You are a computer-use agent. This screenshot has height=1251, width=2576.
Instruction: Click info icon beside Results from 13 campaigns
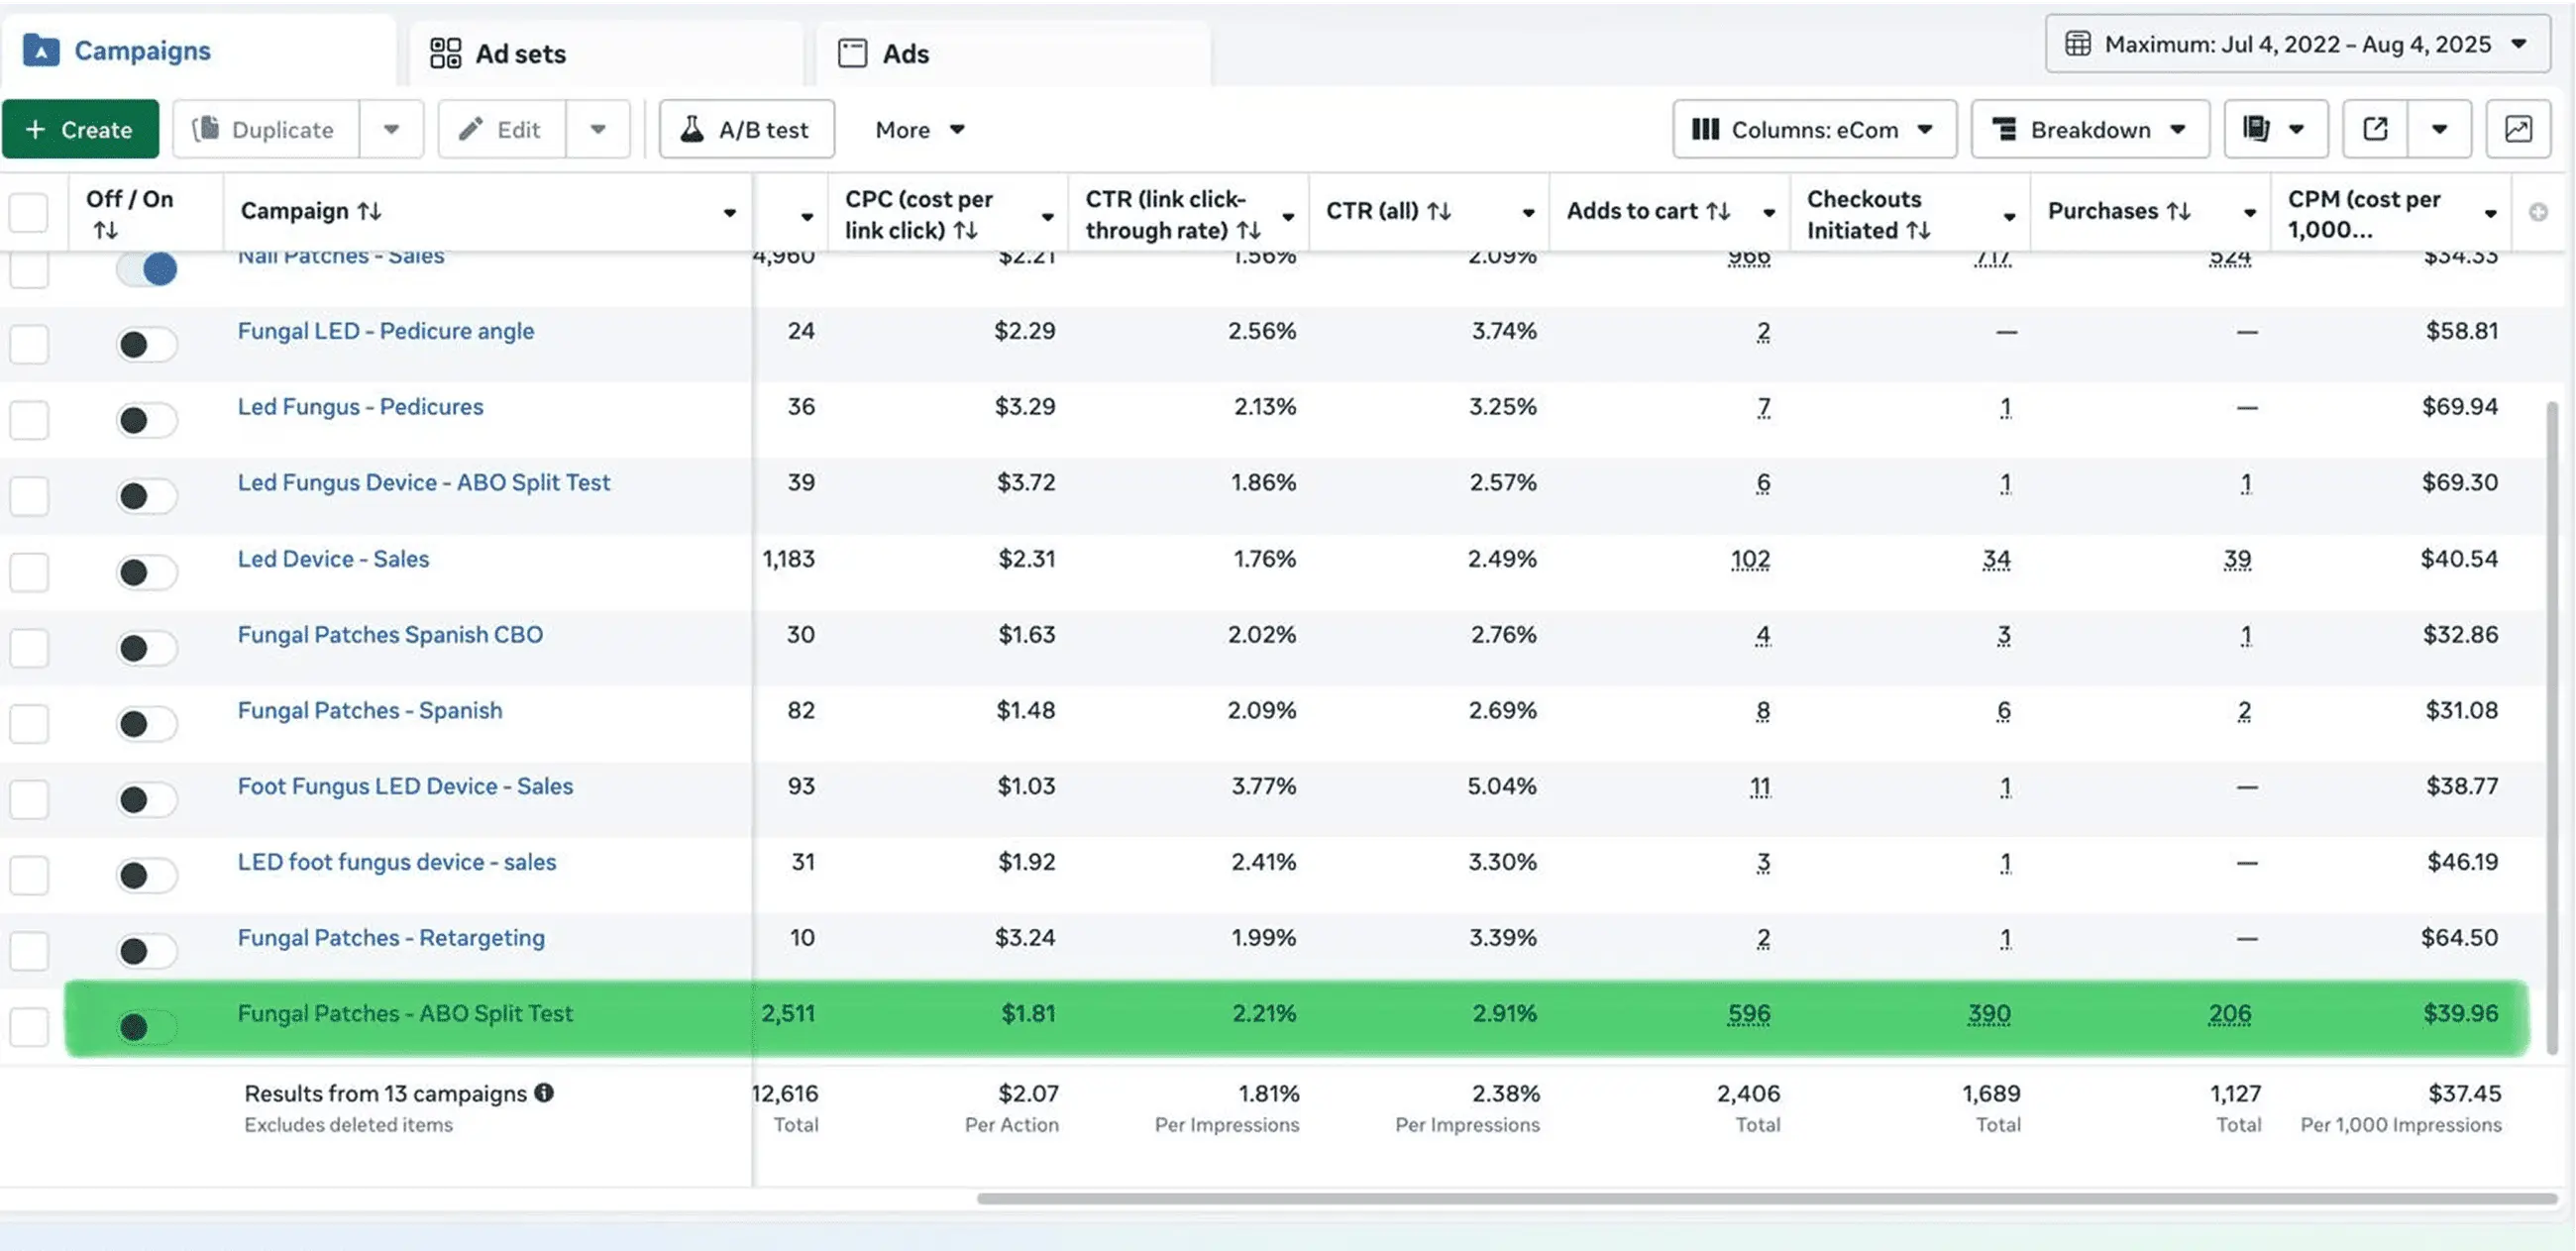point(544,1093)
